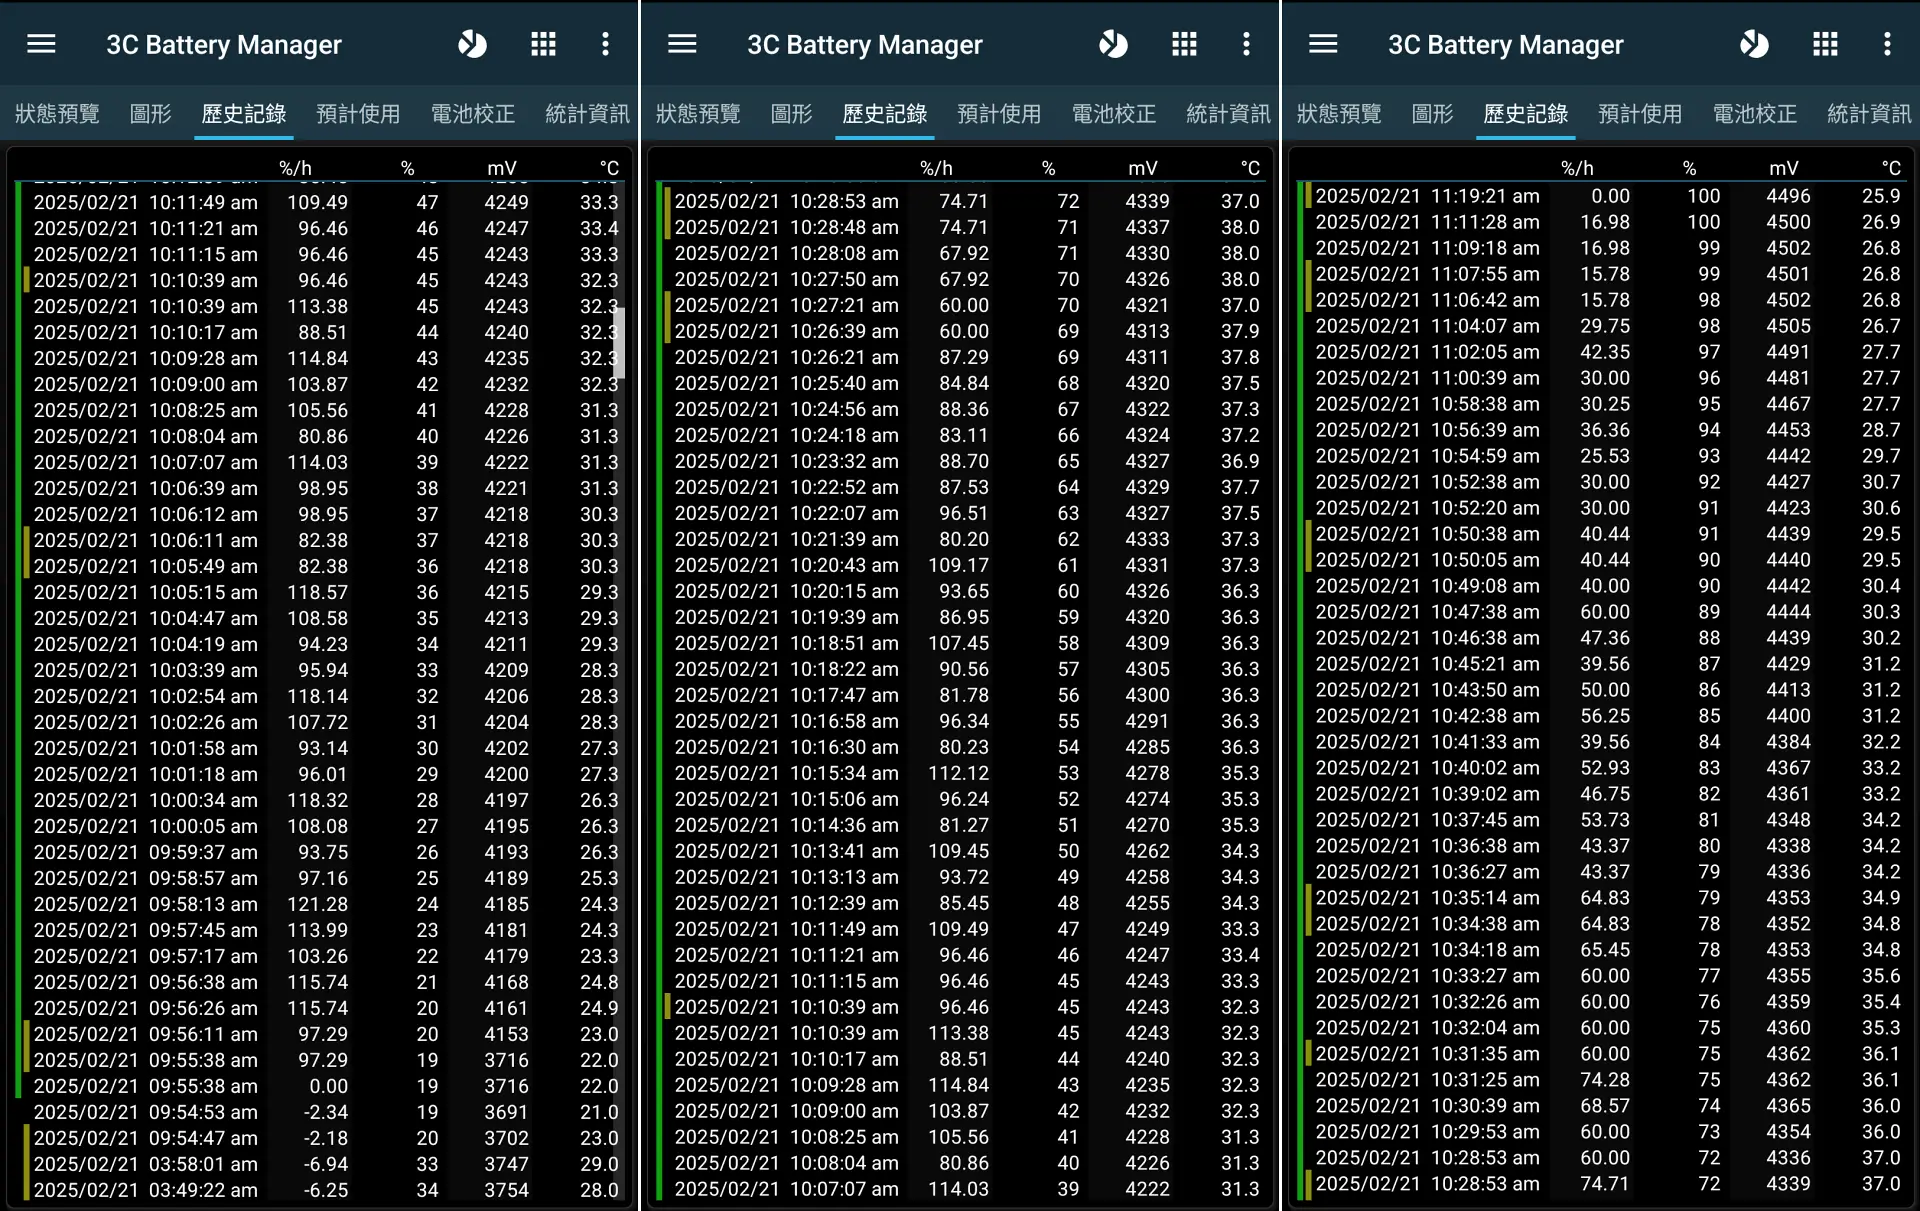Tap 3C Battery Manager title in right panel
The width and height of the screenshot is (1920, 1211).
[x=1506, y=45]
